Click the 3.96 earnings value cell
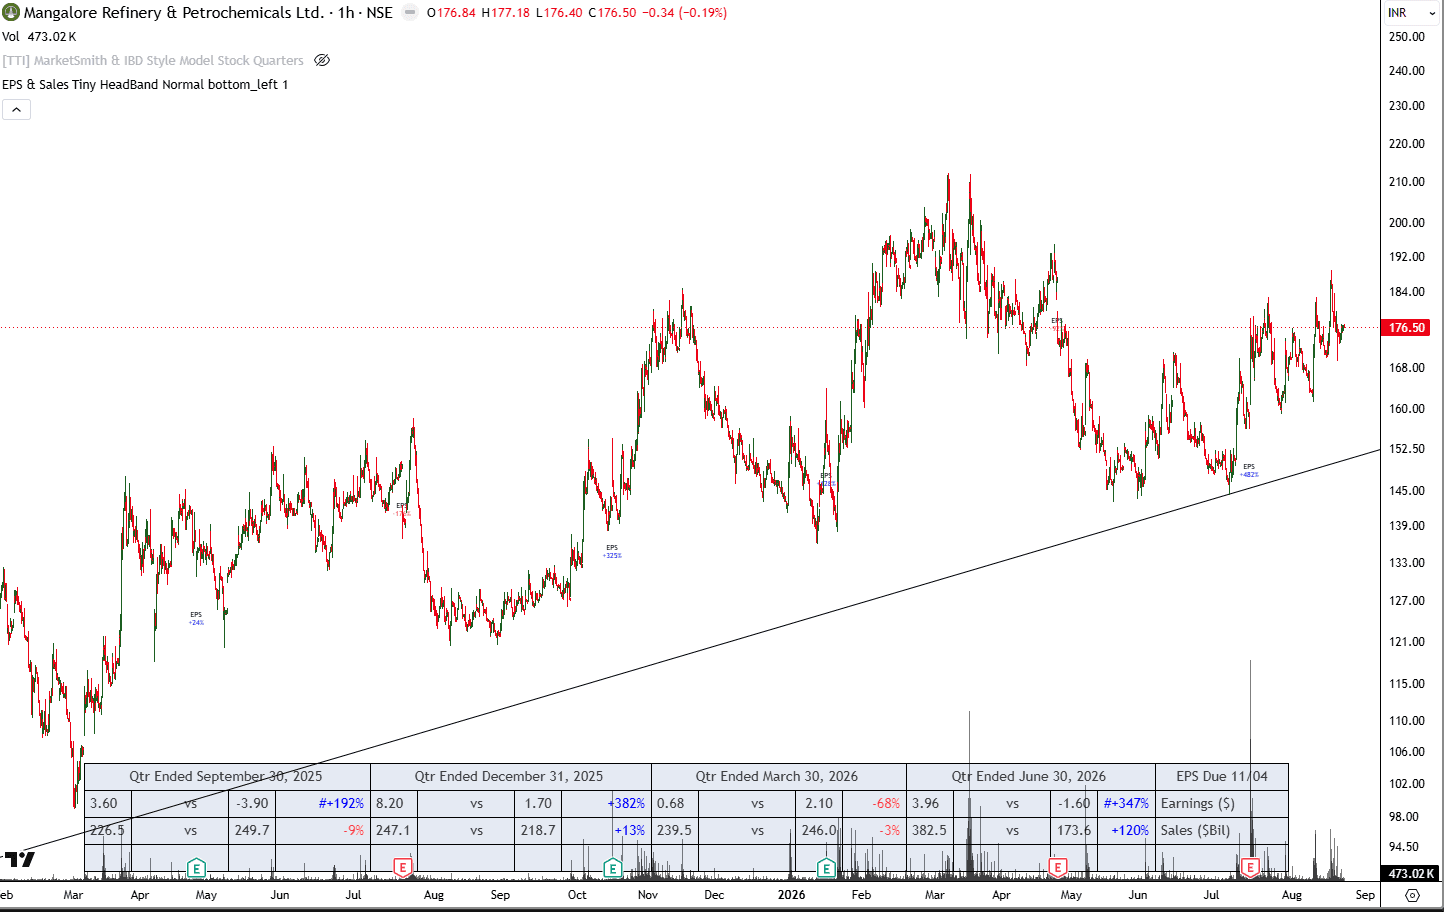Image resolution: width=1444 pixels, height=912 pixels. 926,804
